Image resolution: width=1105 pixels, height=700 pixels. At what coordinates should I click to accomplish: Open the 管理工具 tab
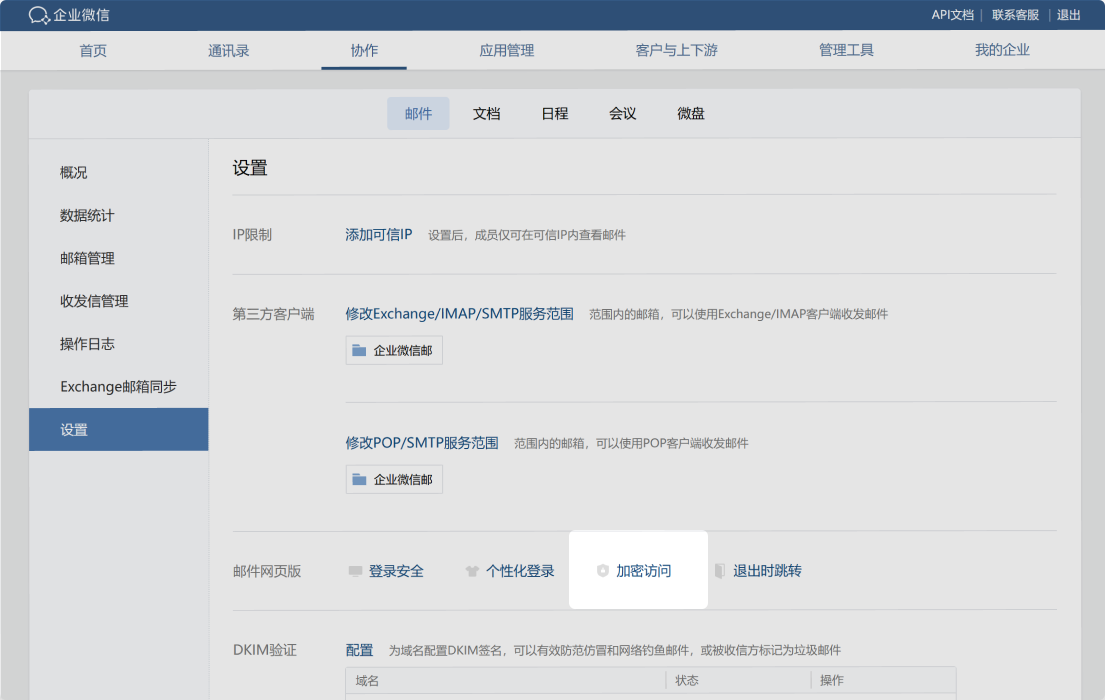(x=846, y=51)
